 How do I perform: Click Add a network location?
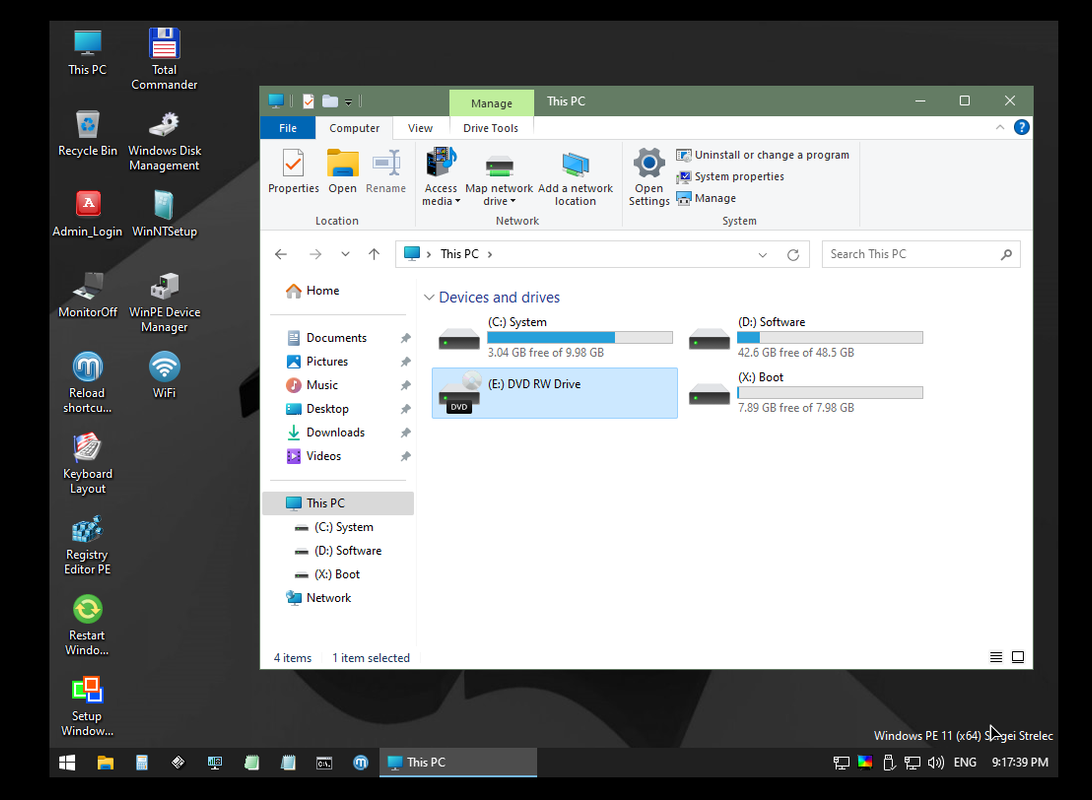pos(575,178)
